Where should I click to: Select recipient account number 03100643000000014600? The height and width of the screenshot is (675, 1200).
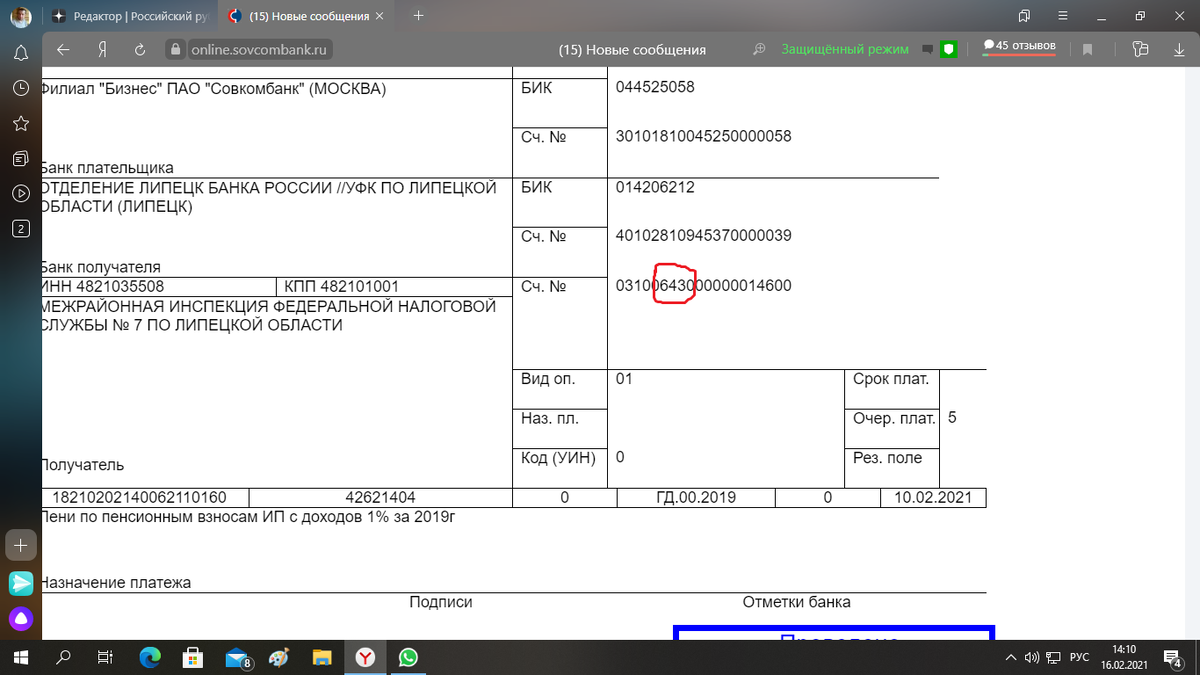click(704, 286)
